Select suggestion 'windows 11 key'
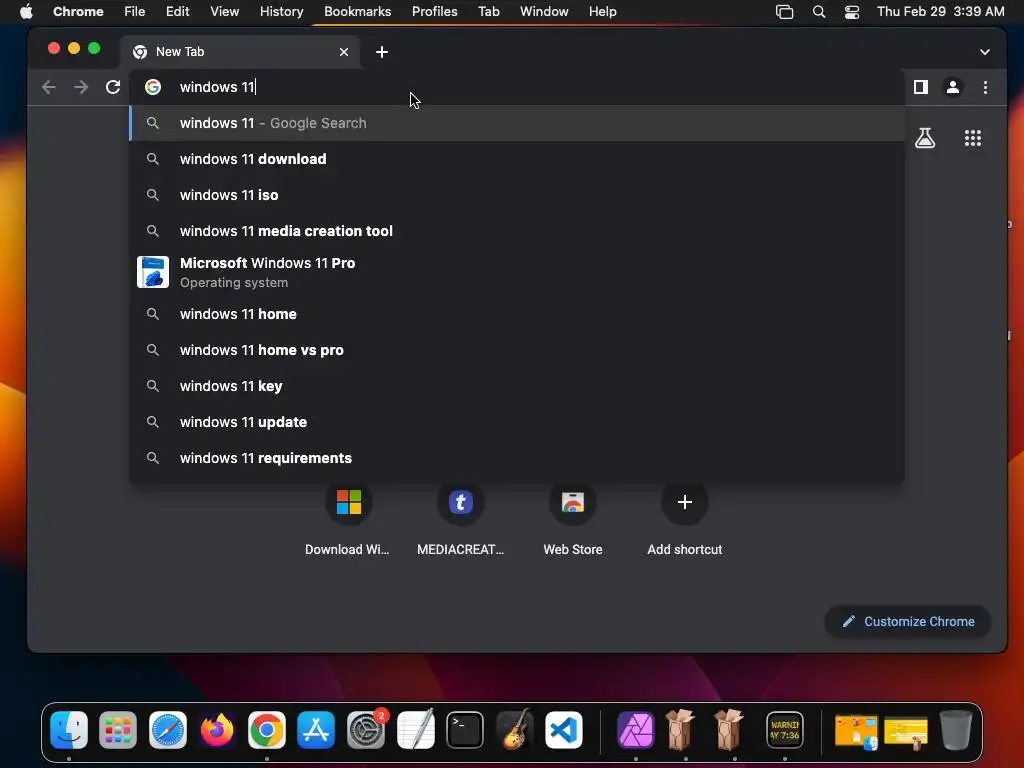Viewport: 1024px width, 768px height. (517, 386)
